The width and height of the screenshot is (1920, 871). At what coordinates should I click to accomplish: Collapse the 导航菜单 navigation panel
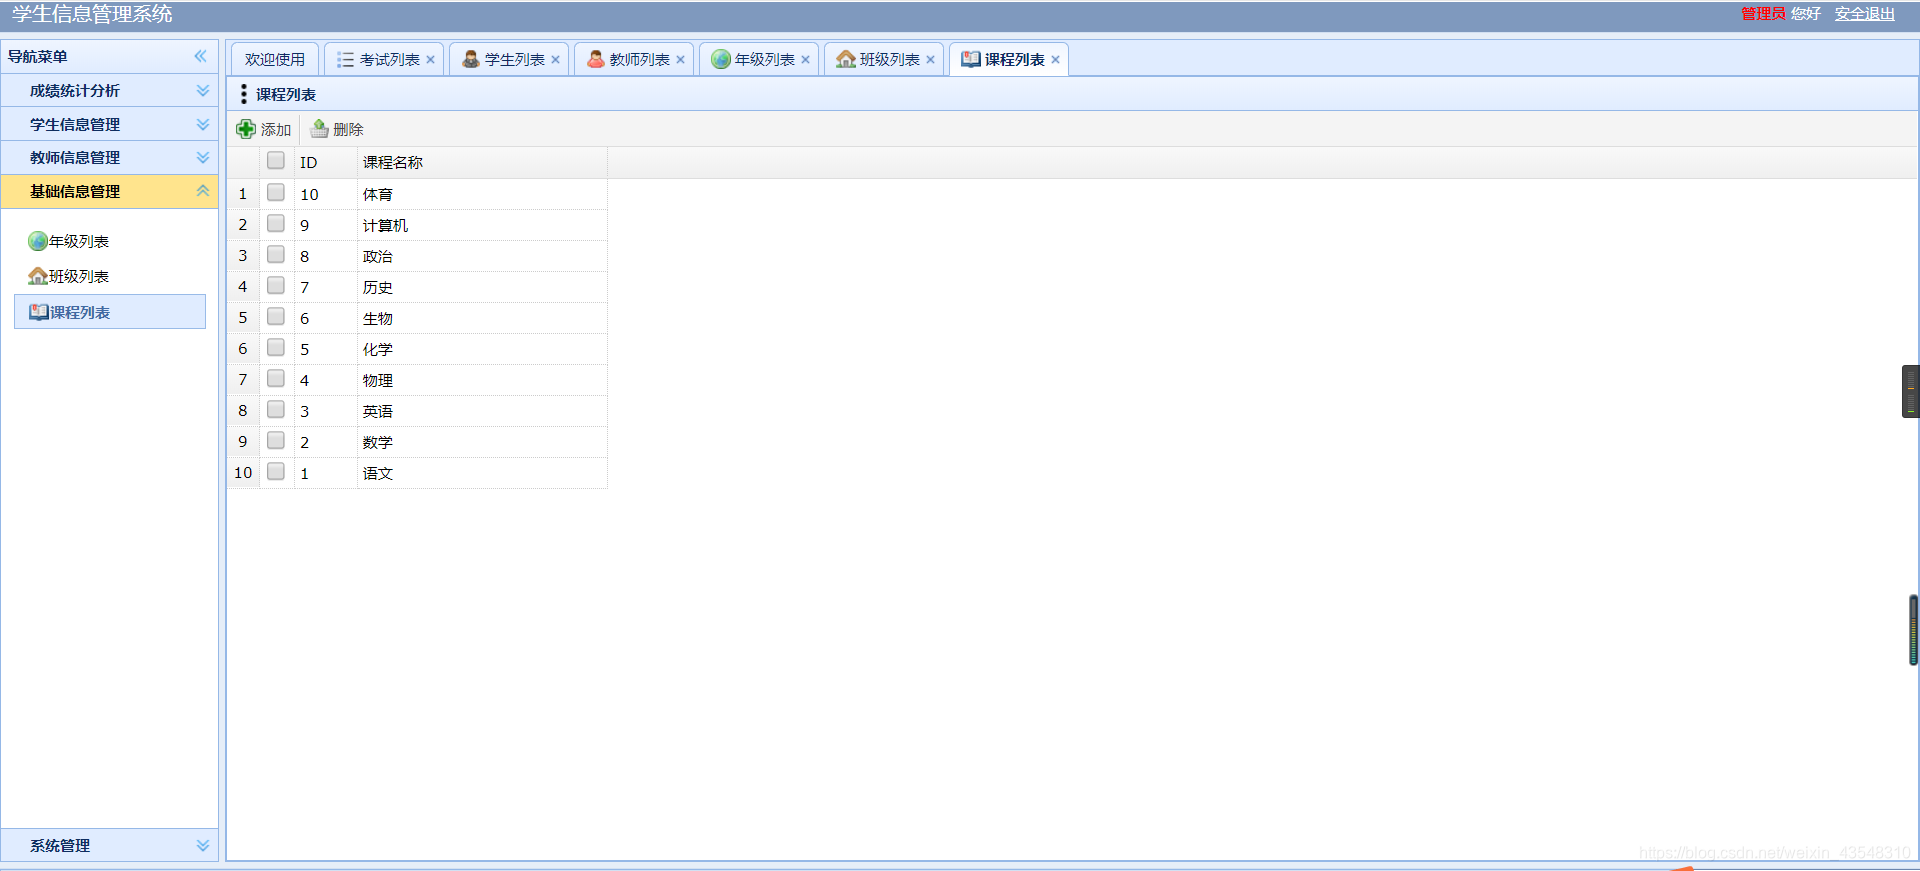pyautogui.click(x=201, y=56)
